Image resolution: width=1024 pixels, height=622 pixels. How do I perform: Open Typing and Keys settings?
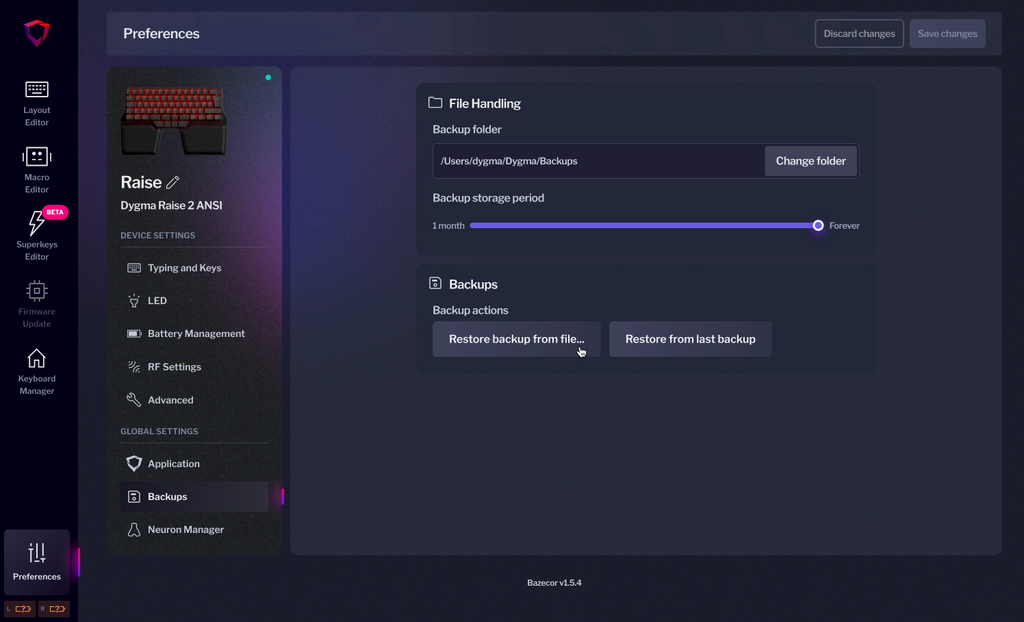click(184, 268)
